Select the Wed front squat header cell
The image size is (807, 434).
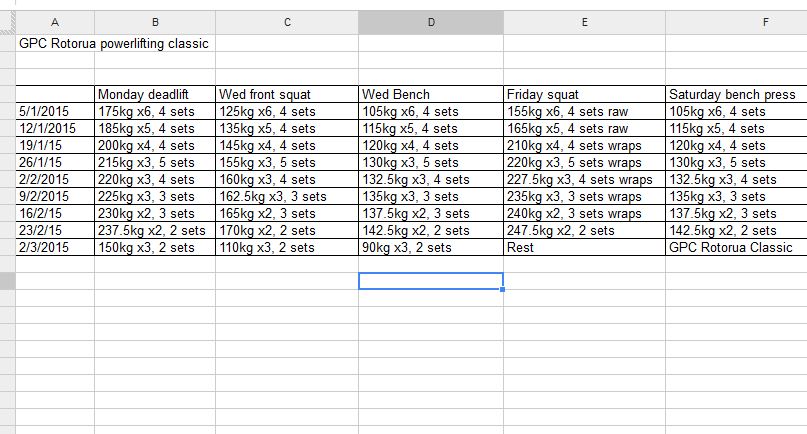[287, 95]
